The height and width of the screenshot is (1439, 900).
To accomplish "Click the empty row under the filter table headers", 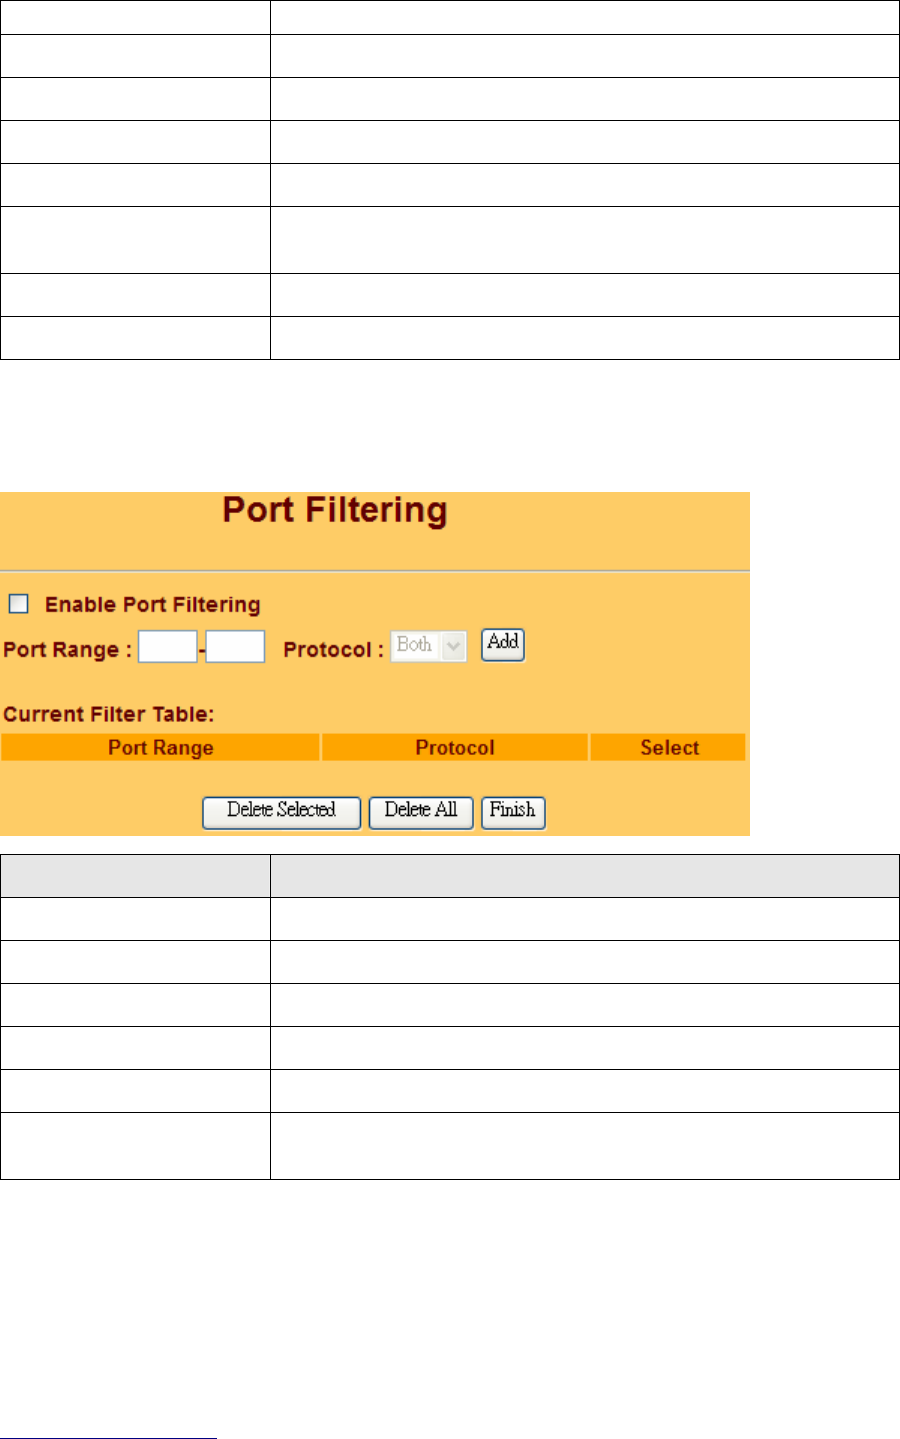I will pyautogui.click(x=374, y=776).
